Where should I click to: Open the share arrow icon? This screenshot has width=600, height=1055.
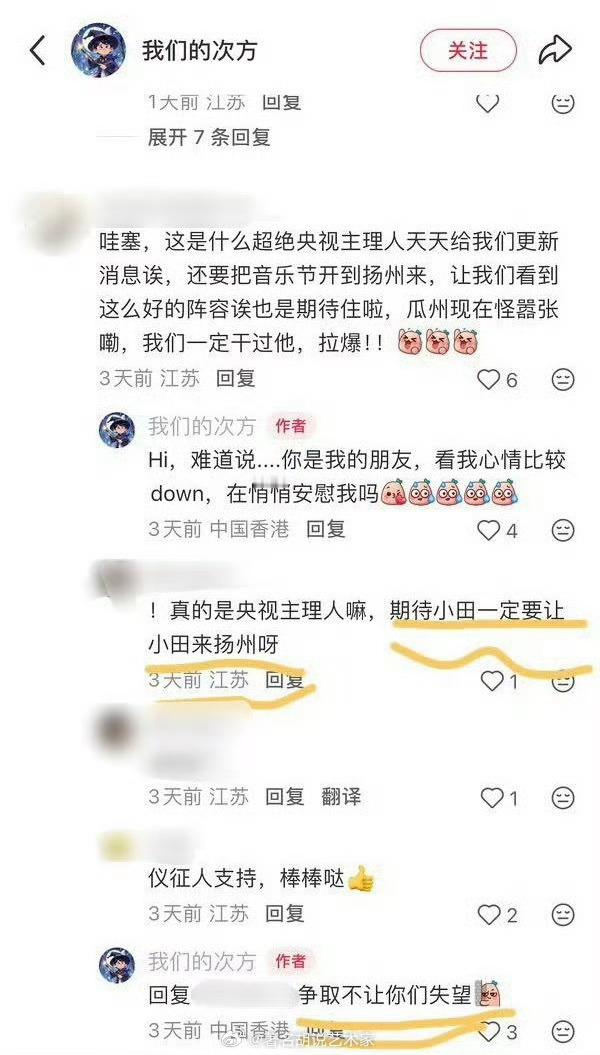[x=555, y=50]
